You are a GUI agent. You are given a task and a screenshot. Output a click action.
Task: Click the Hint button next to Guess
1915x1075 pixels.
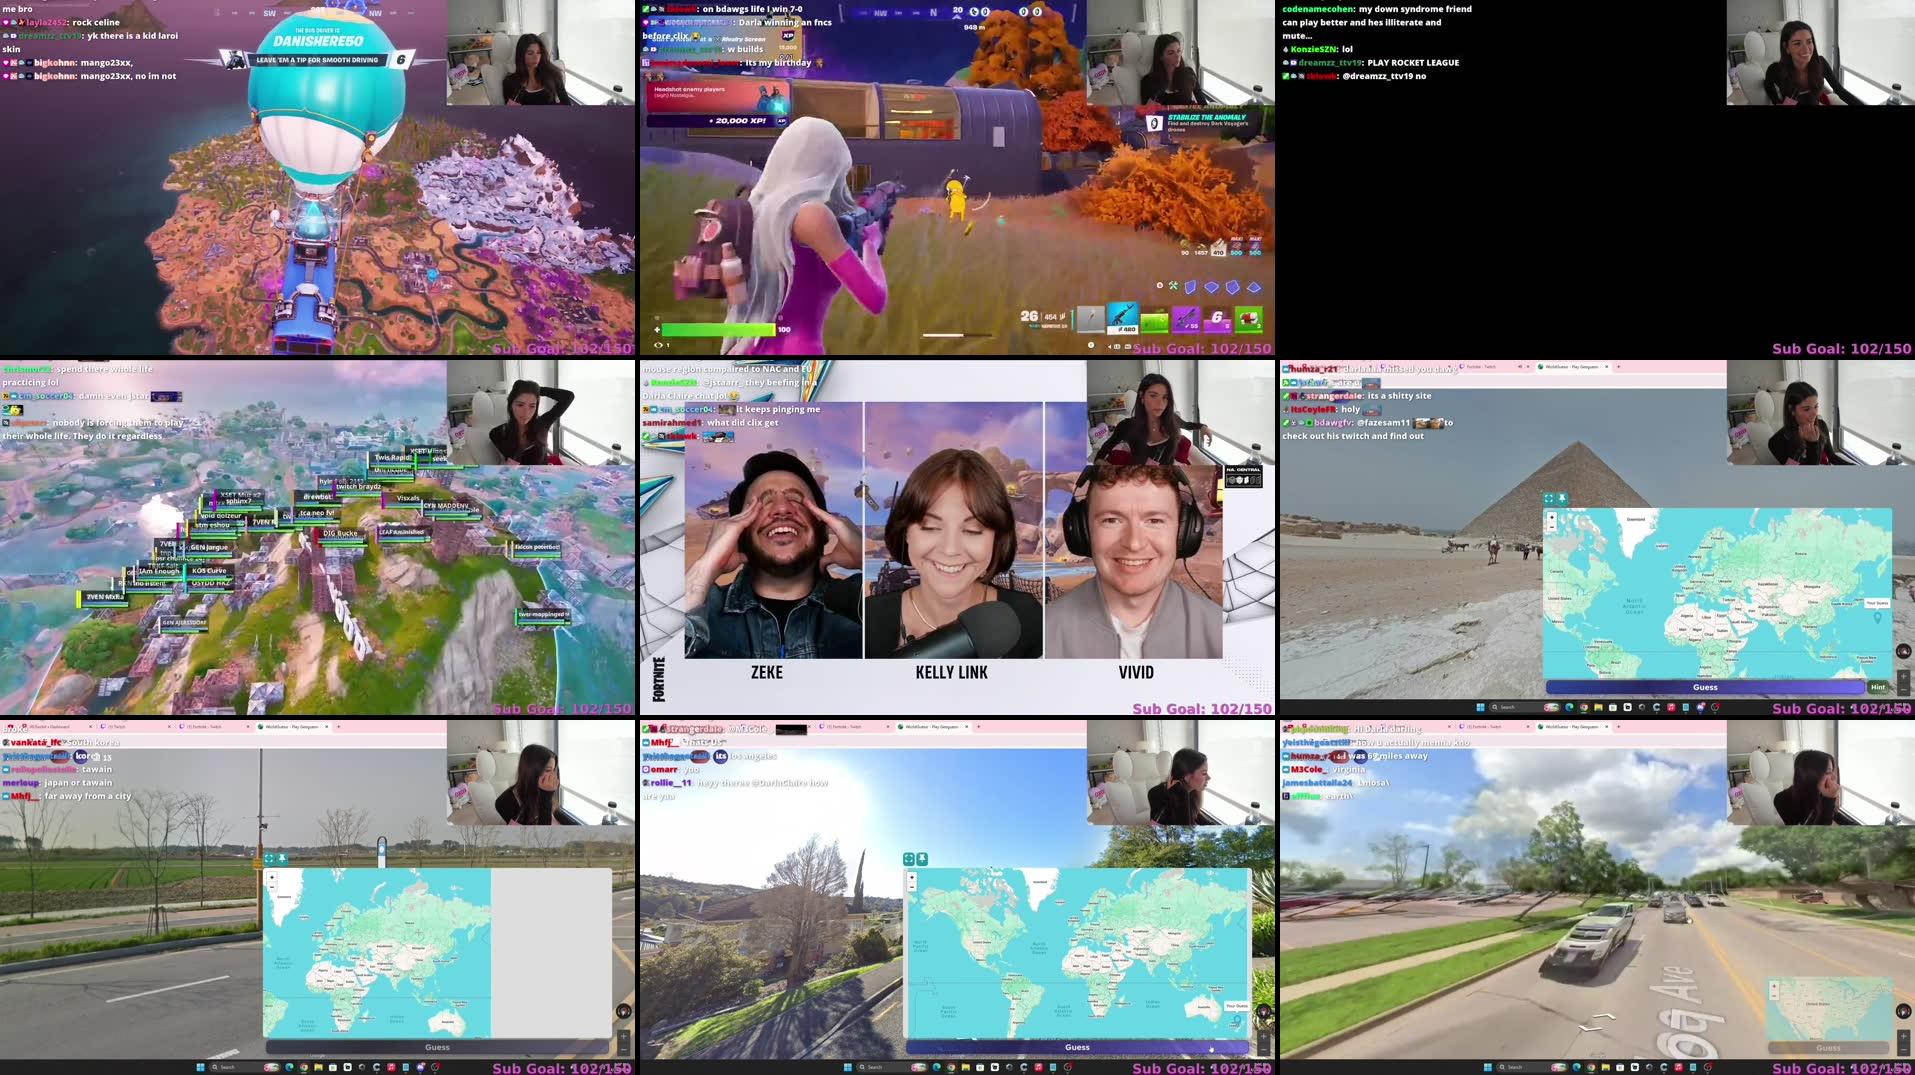pyautogui.click(x=1878, y=687)
